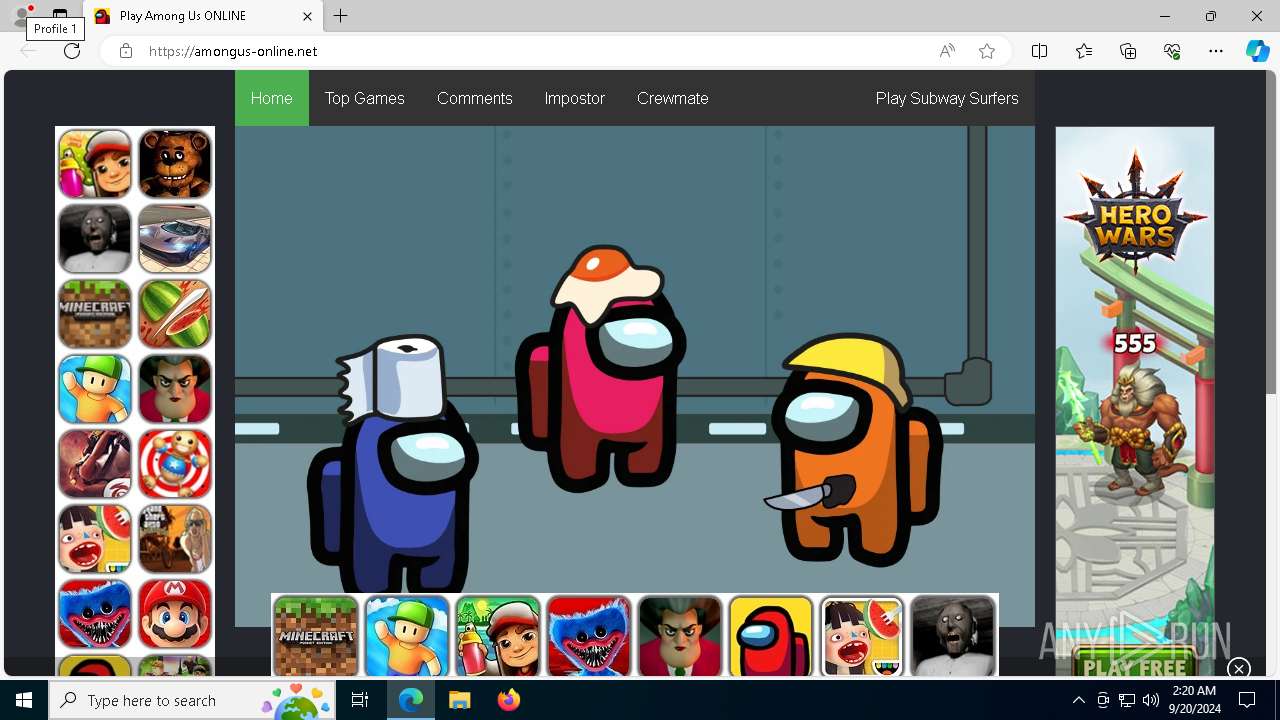
Task: Open the sports car racing game icon
Action: 175,239
